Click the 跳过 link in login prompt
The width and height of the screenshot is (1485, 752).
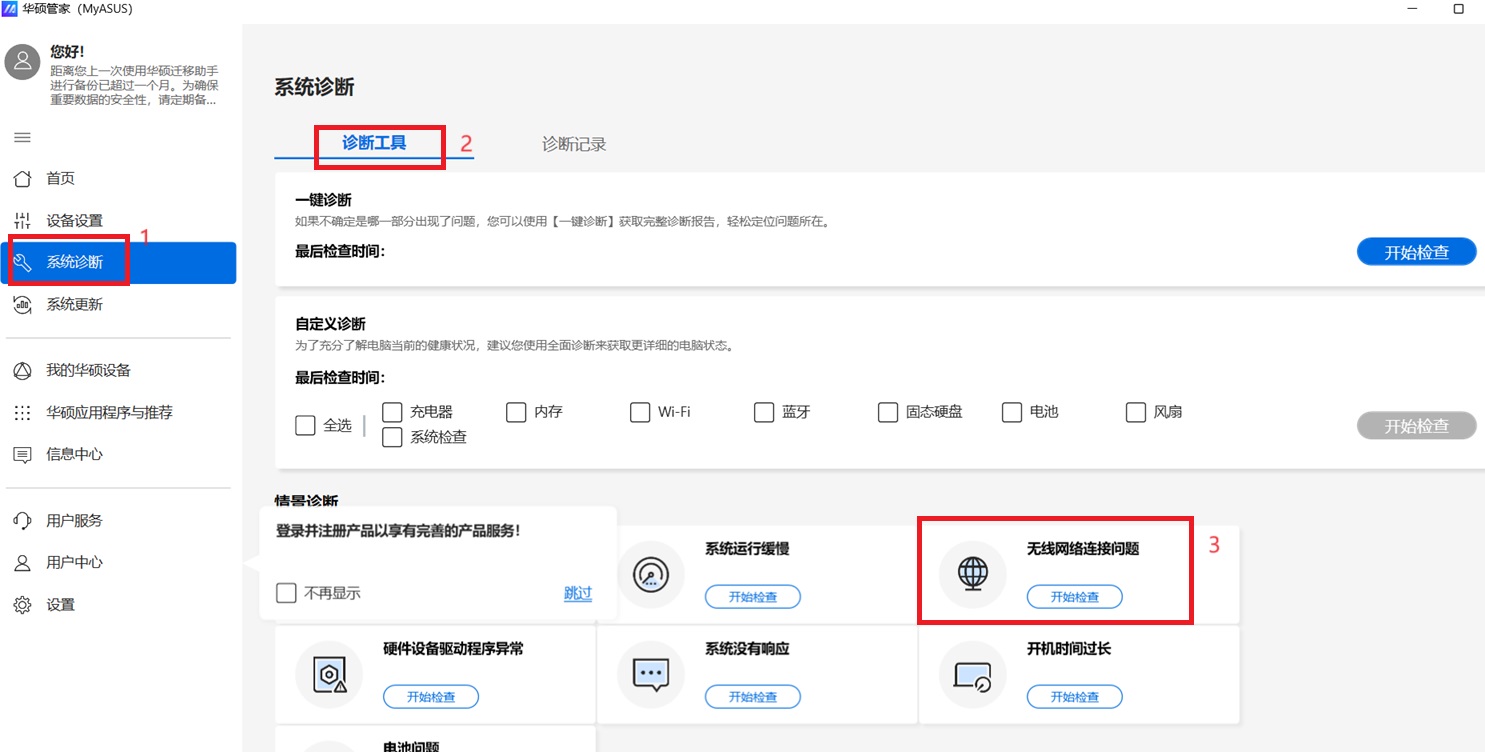(x=577, y=592)
